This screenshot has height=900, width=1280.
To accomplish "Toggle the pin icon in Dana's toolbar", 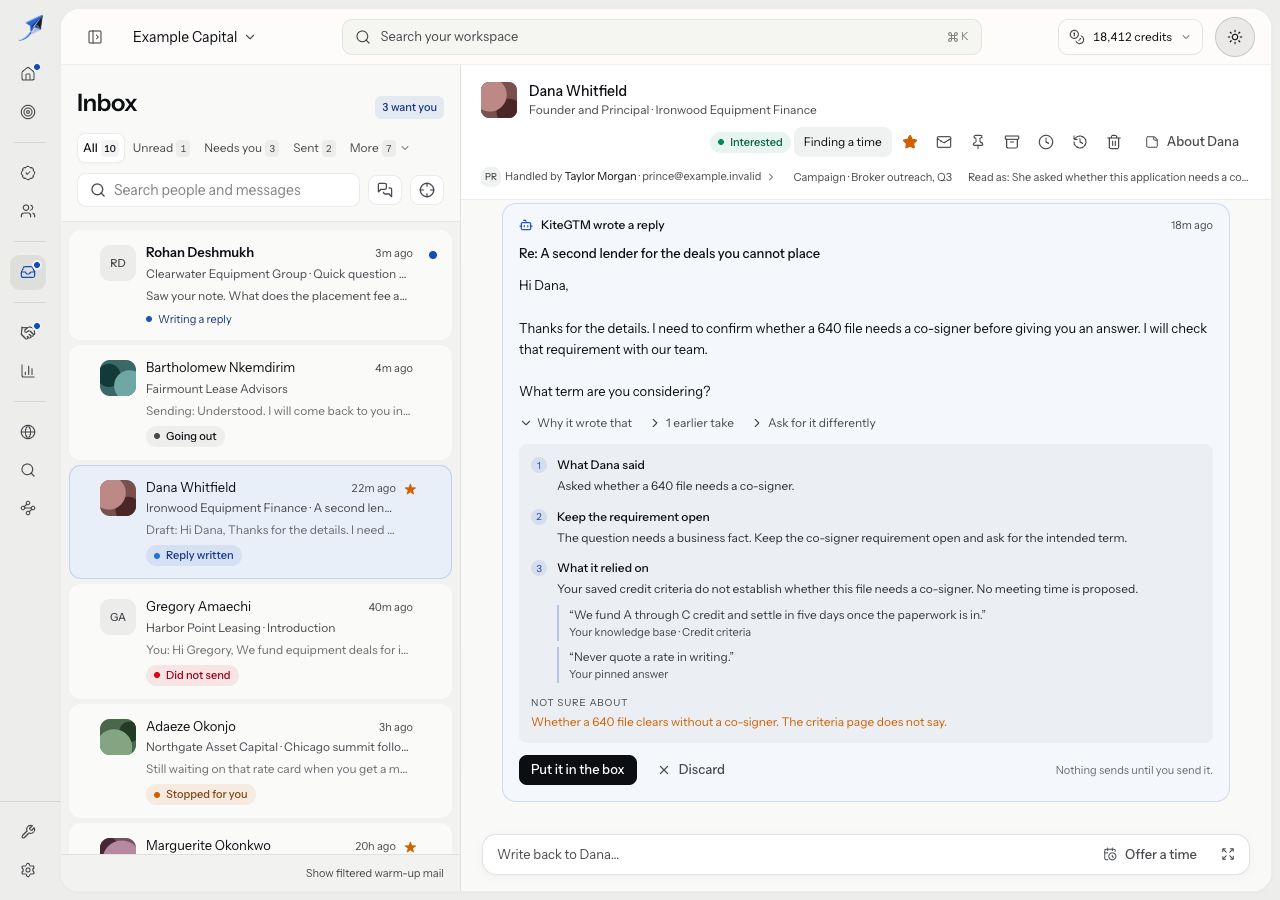I will tap(978, 142).
